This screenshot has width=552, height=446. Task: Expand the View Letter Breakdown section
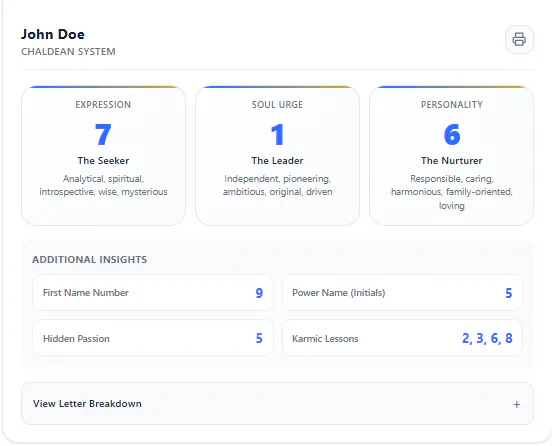tap(277, 403)
